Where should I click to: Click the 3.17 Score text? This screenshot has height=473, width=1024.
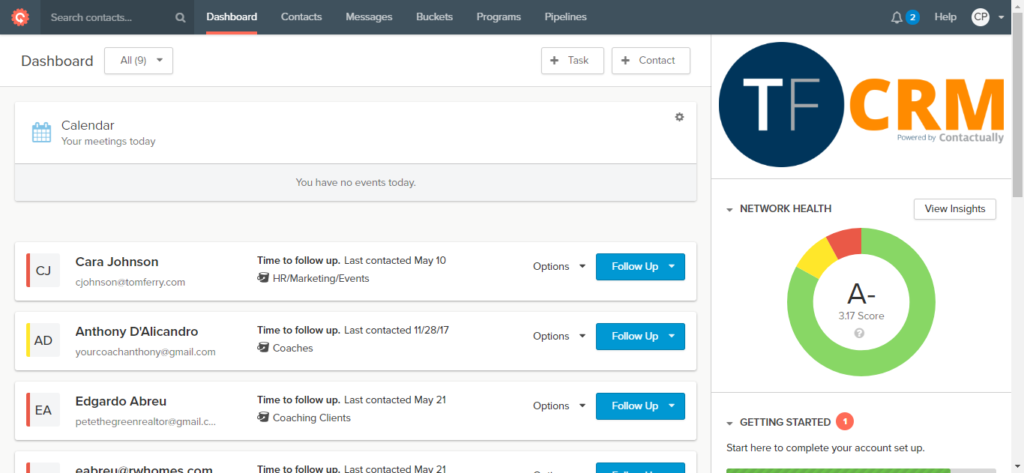[x=861, y=316]
